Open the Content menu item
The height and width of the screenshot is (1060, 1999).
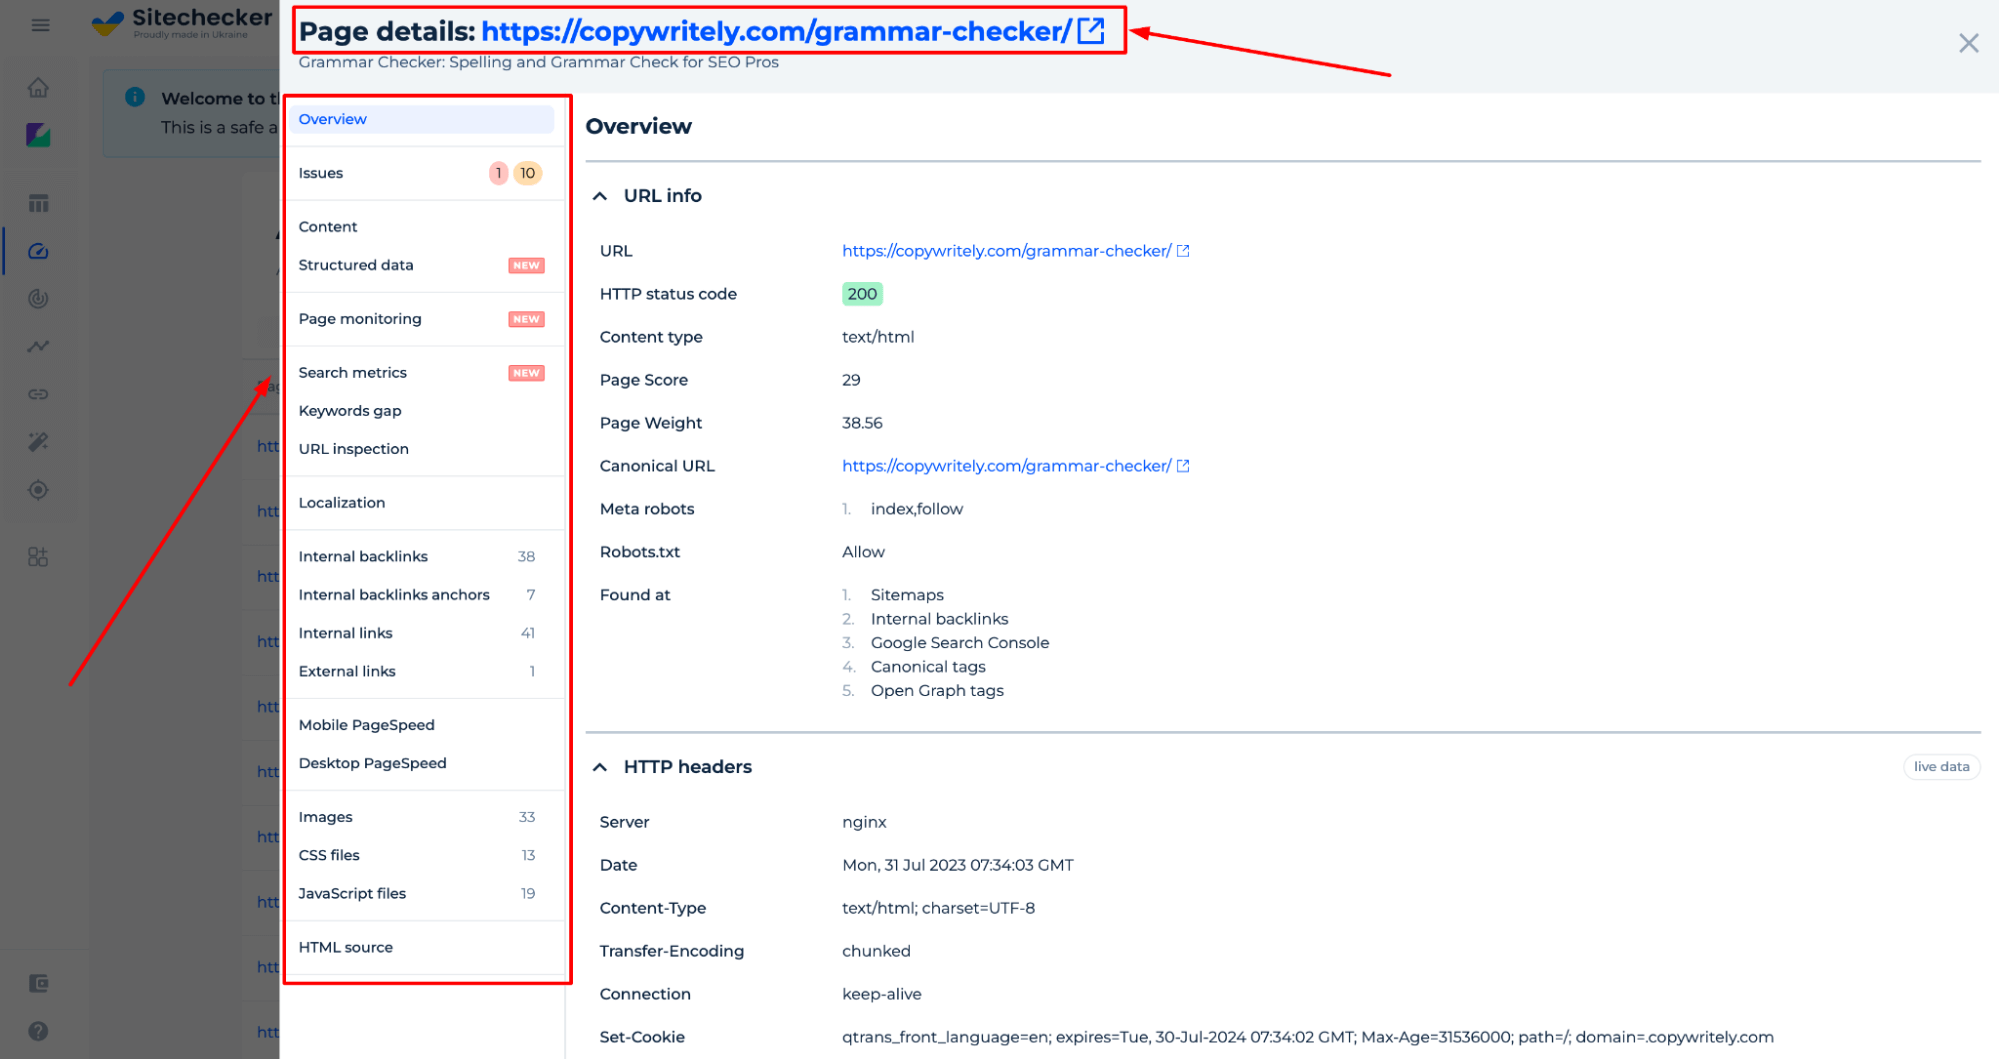[x=422, y=227]
